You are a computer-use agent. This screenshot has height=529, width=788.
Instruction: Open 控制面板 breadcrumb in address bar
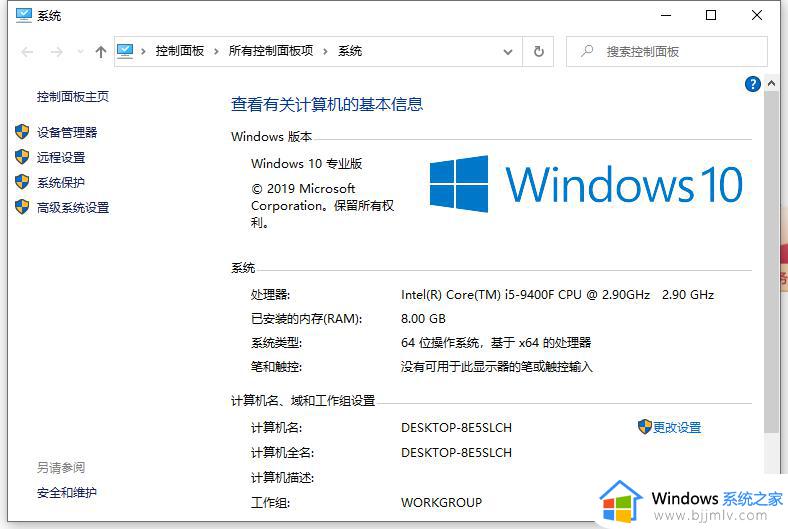pyautogui.click(x=180, y=51)
